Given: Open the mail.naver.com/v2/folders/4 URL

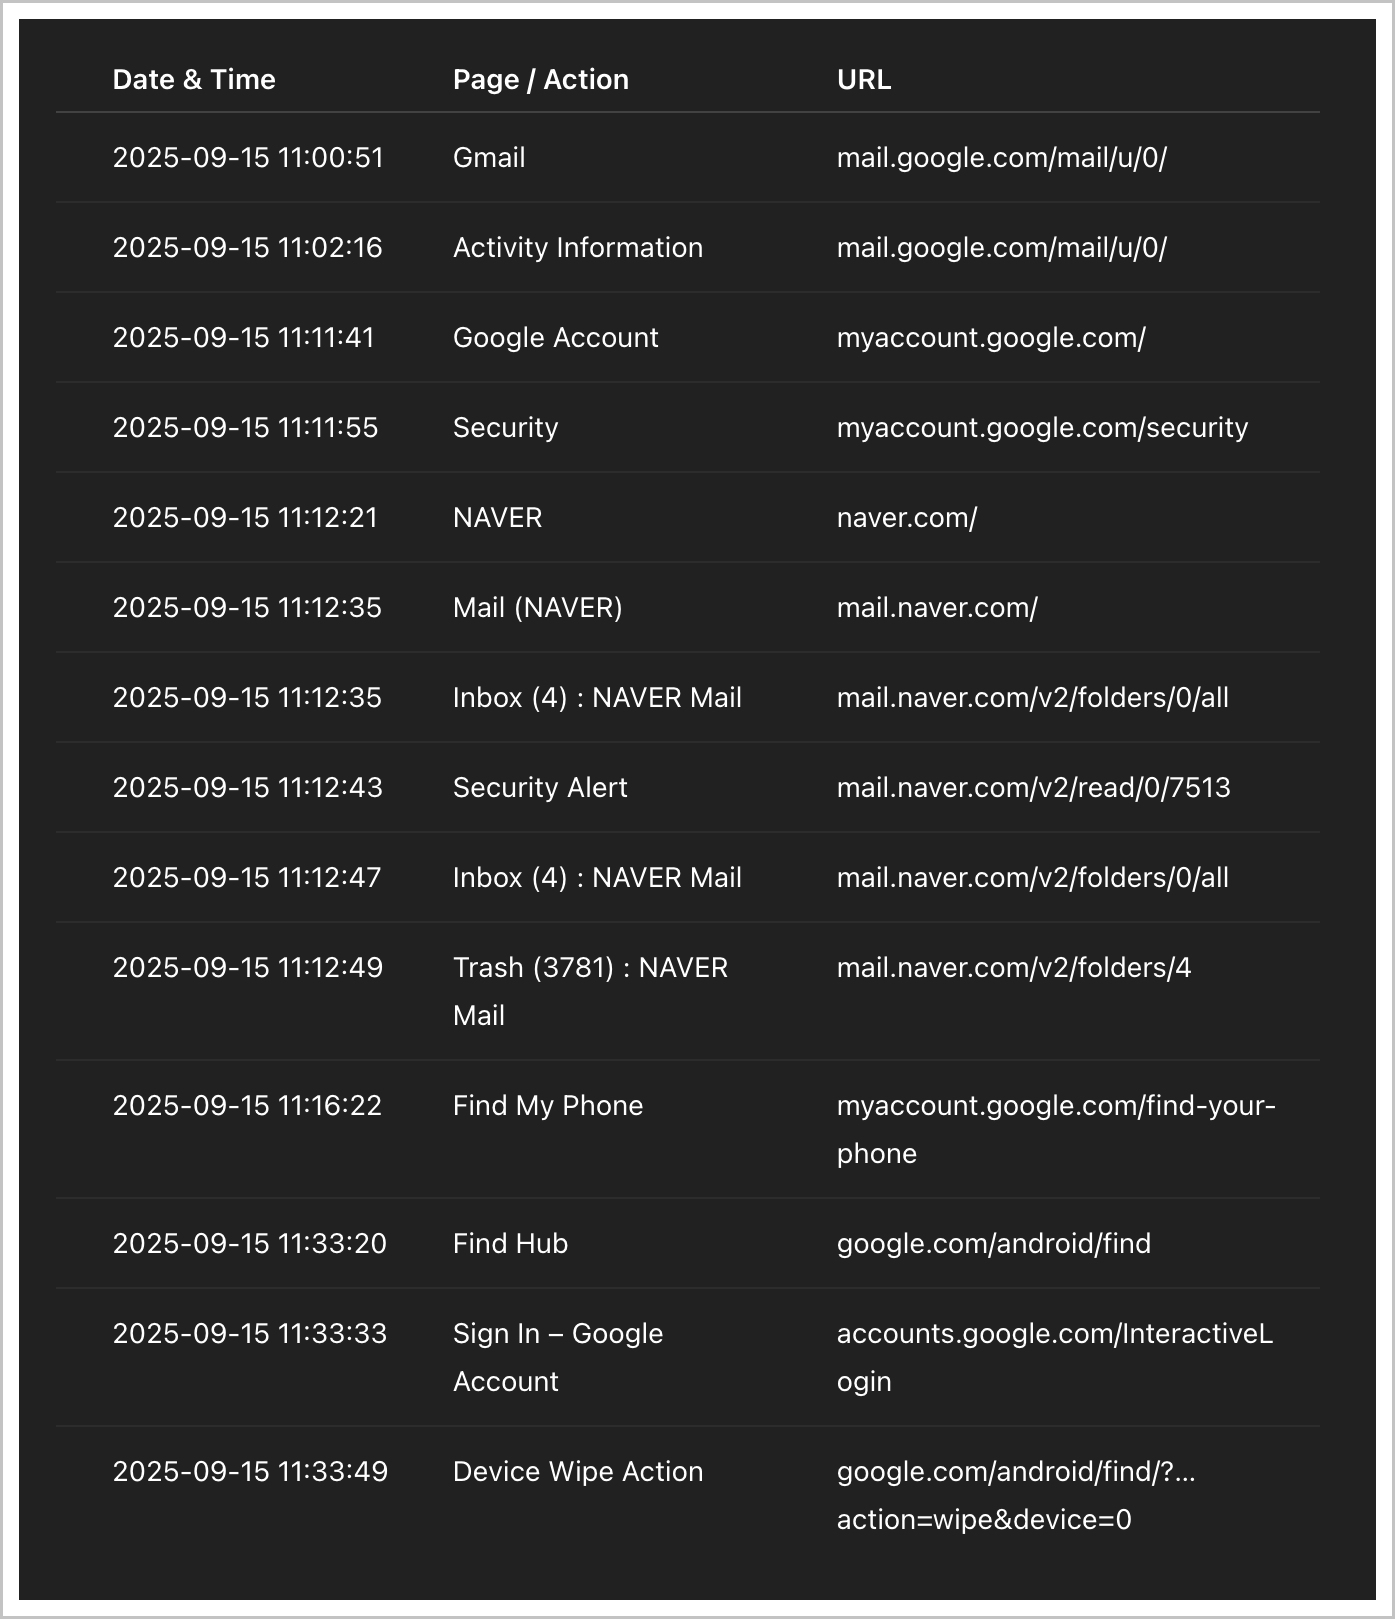Looking at the screenshot, I should click(x=1013, y=968).
